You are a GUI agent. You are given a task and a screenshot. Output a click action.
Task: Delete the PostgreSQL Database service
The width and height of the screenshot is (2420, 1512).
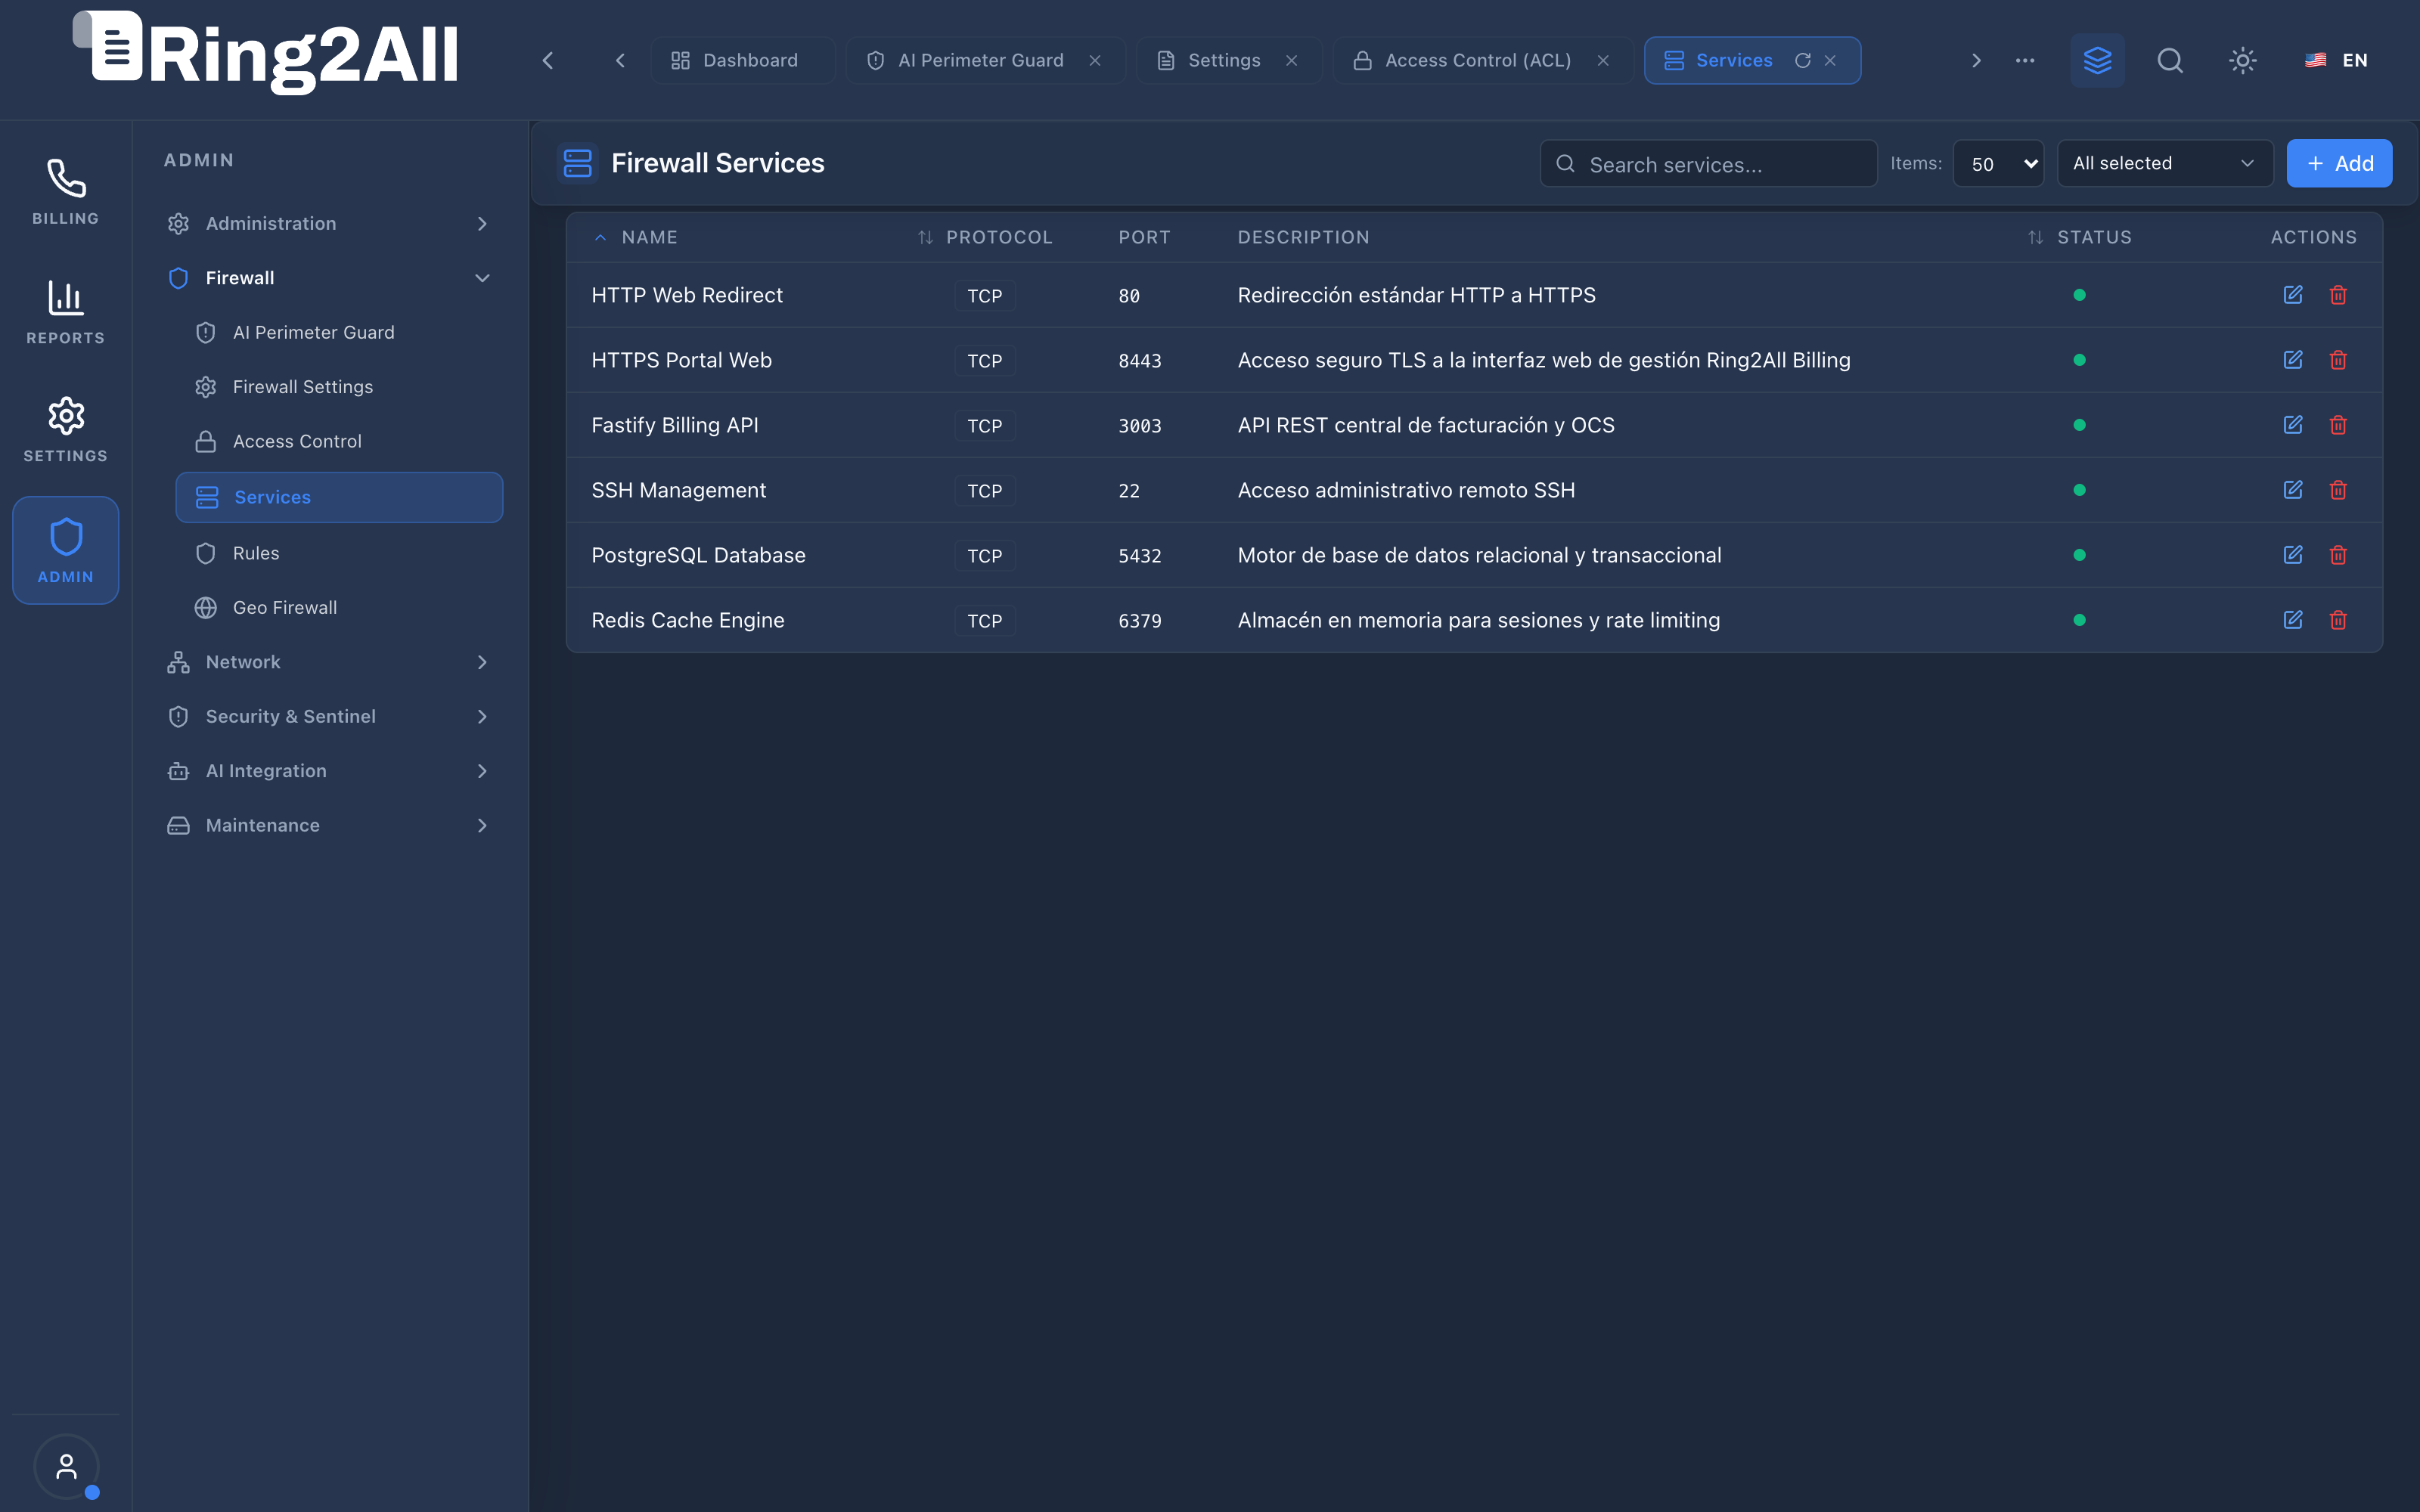pyautogui.click(x=2338, y=555)
